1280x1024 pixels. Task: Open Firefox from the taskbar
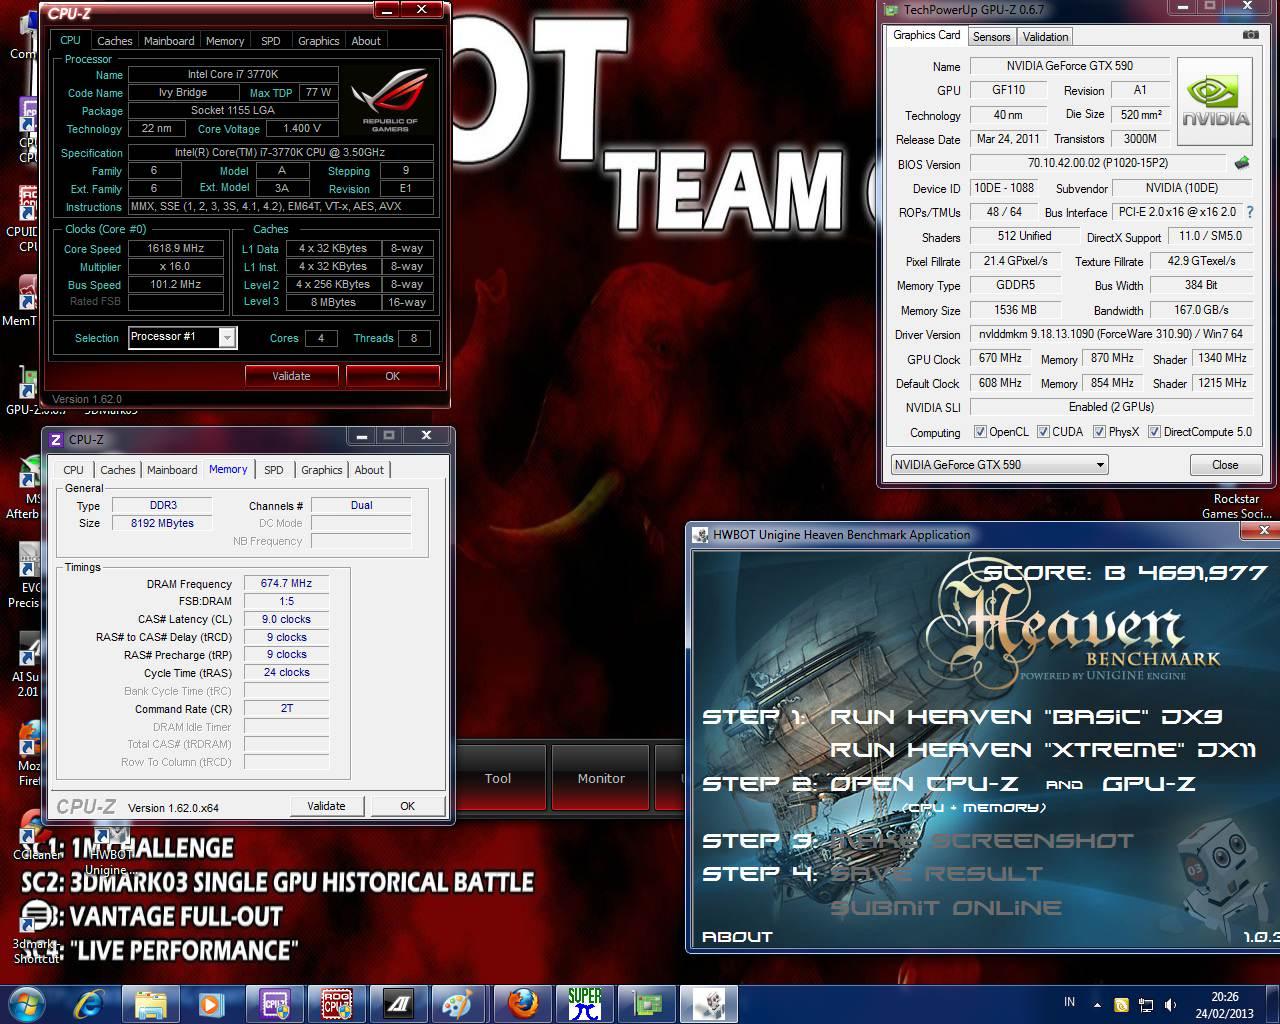[x=522, y=1003]
